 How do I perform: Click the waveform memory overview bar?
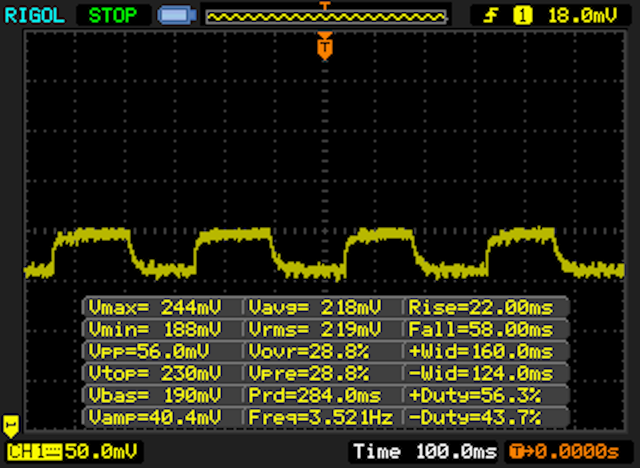[x=326, y=17]
